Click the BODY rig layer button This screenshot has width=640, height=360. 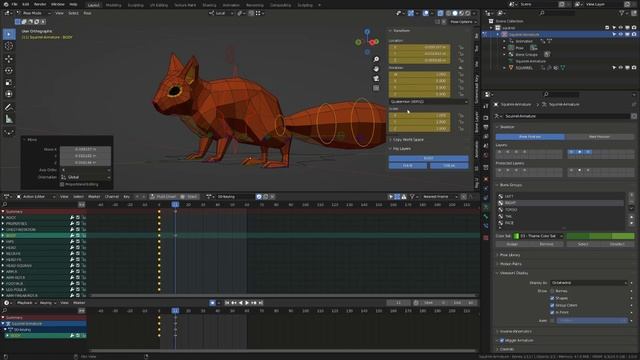[x=428, y=158]
